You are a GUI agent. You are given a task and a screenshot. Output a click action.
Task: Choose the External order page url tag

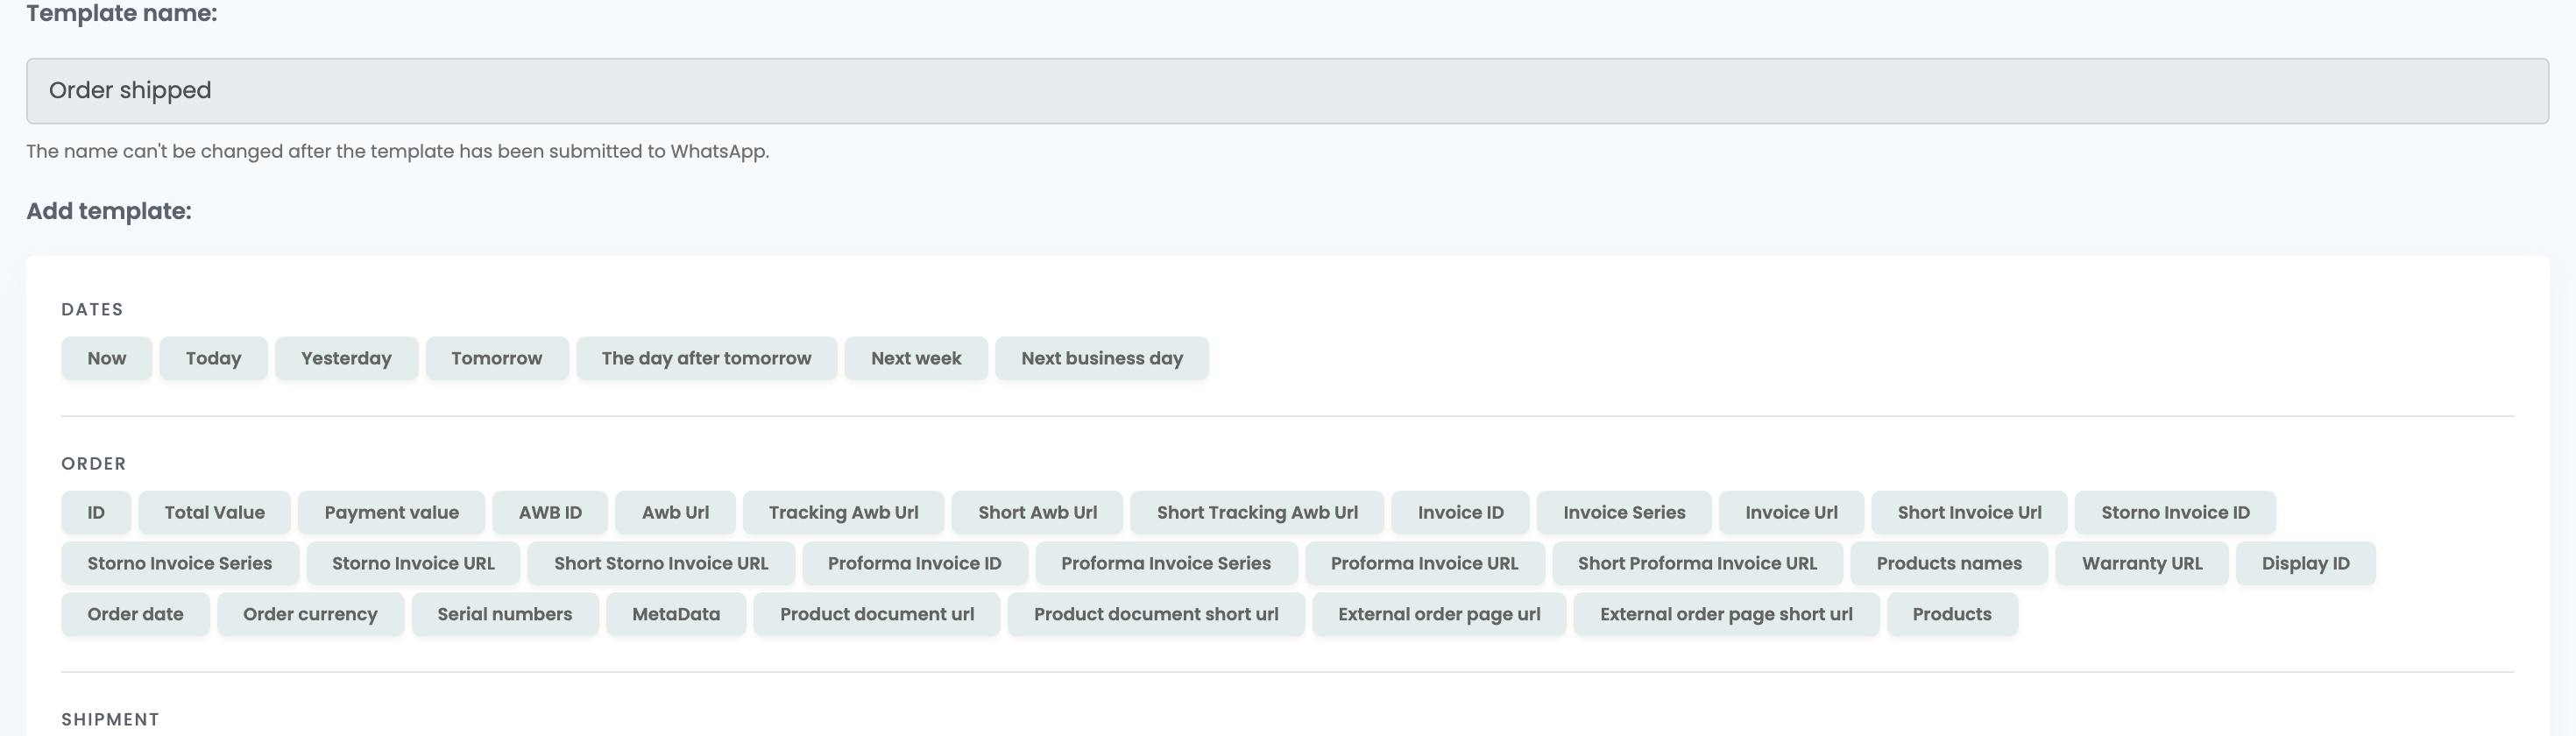(1439, 614)
